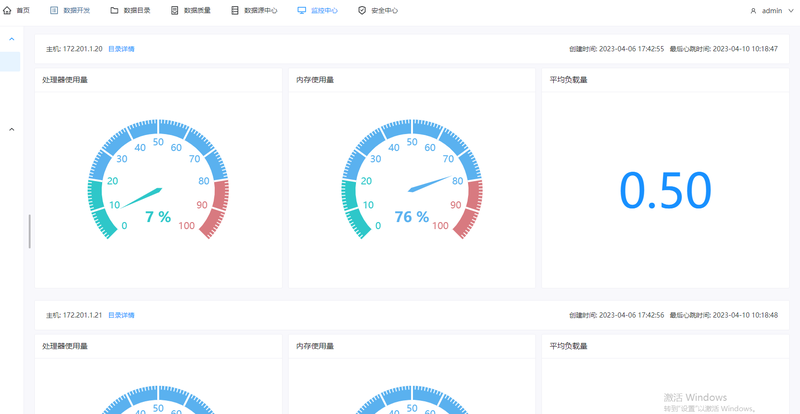This screenshot has width=800, height=414.
Task: Click the 76 % memory gauge value
Action: (412, 217)
